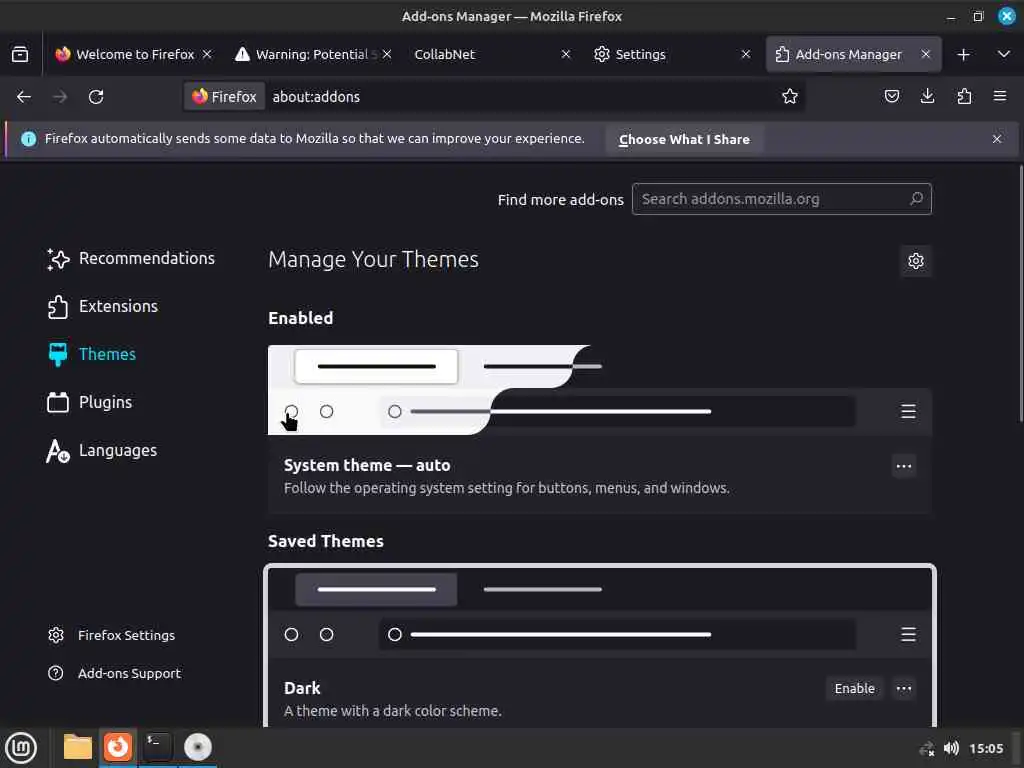Screen dimensions: 1024x768
Task: Click Choose What I Share button
Action: point(684,139)
